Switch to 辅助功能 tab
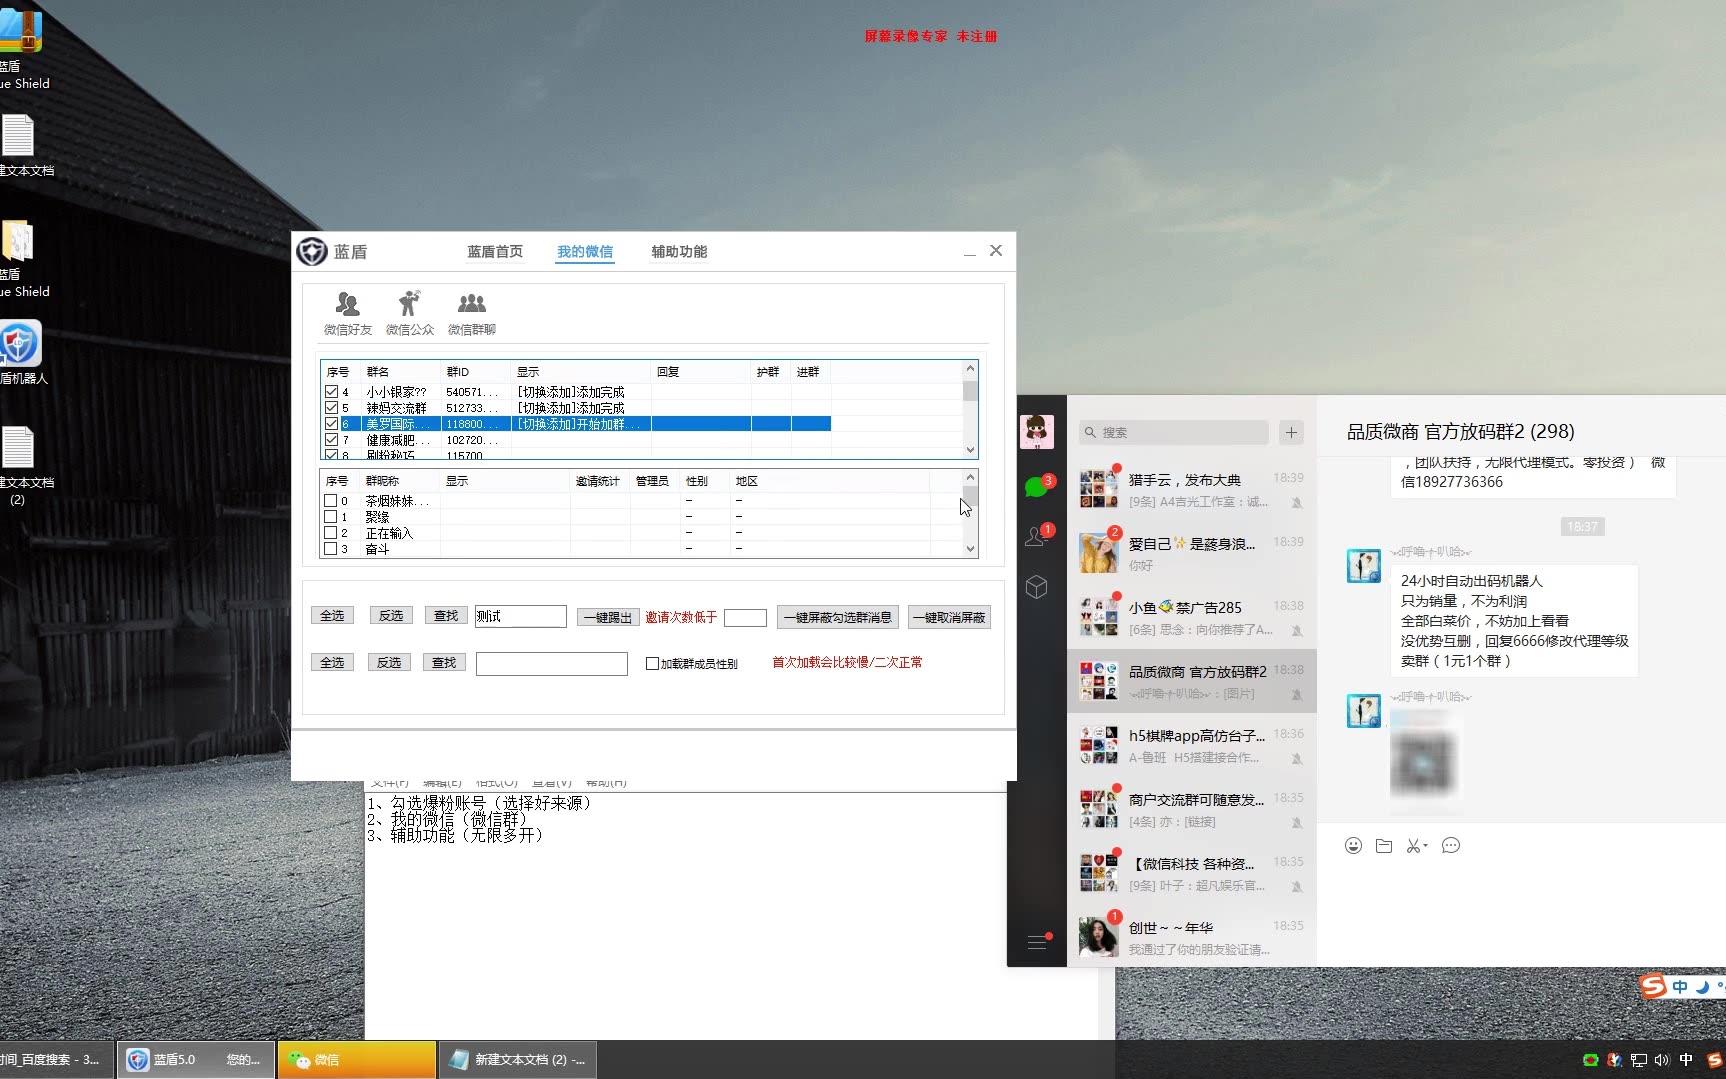This screenshot has width=1726, height=1079. coord(679,252)
